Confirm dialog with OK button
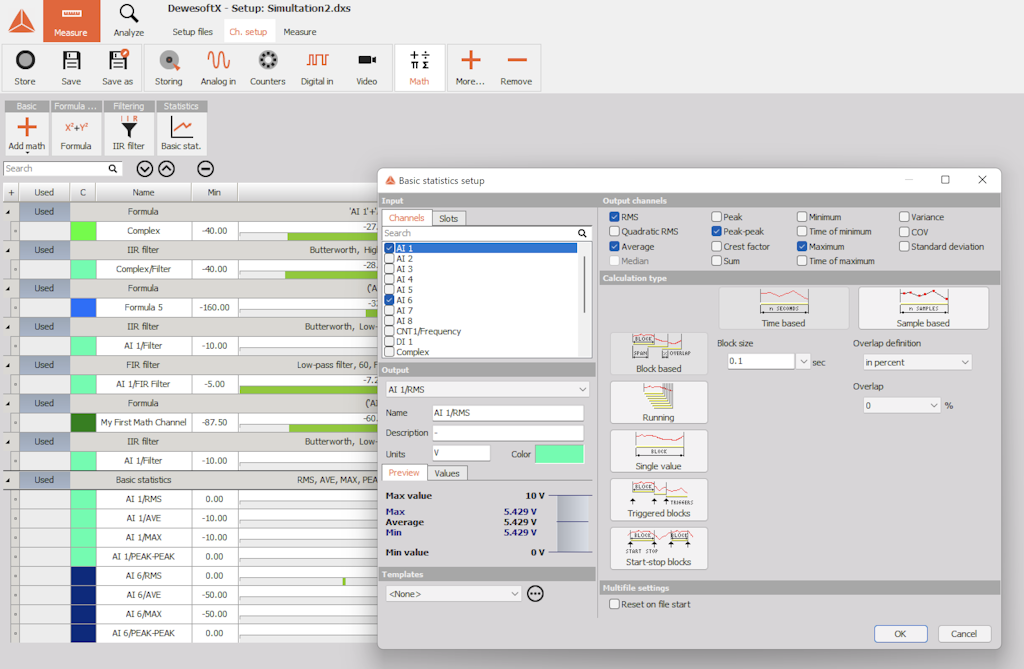This screenshot has height=669, width=1024. pyautogui.click(x=900, y=634)
